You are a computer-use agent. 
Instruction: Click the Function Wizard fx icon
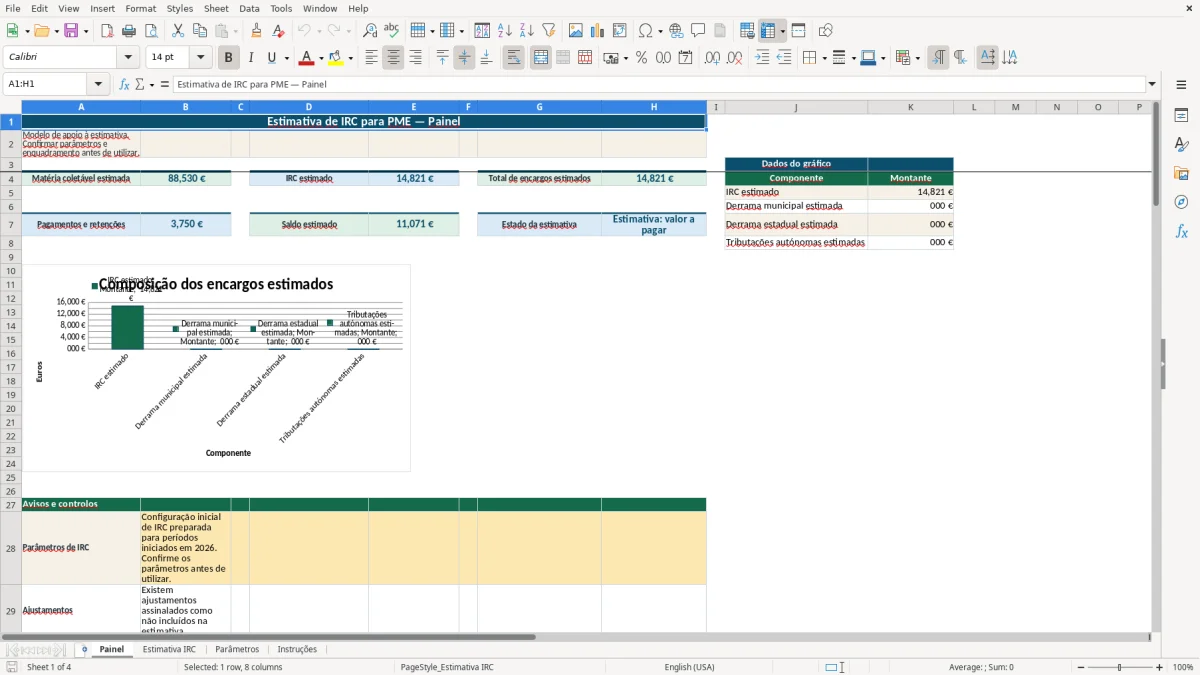(124, 84)
